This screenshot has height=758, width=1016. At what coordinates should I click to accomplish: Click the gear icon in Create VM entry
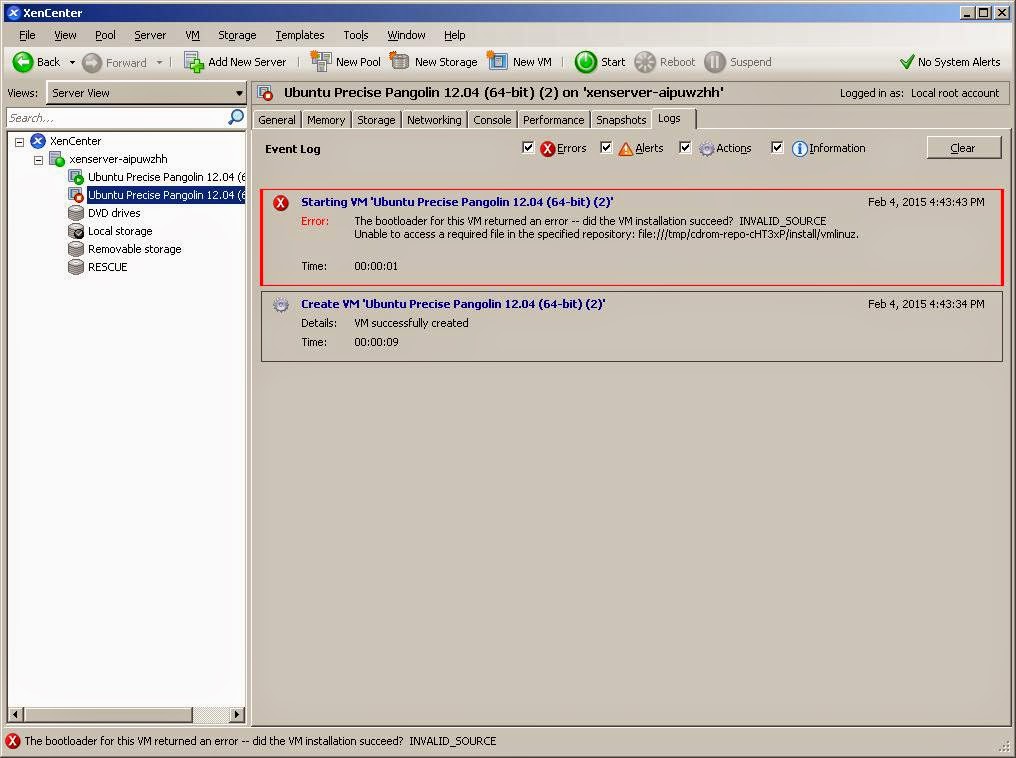tap(281, 305)
